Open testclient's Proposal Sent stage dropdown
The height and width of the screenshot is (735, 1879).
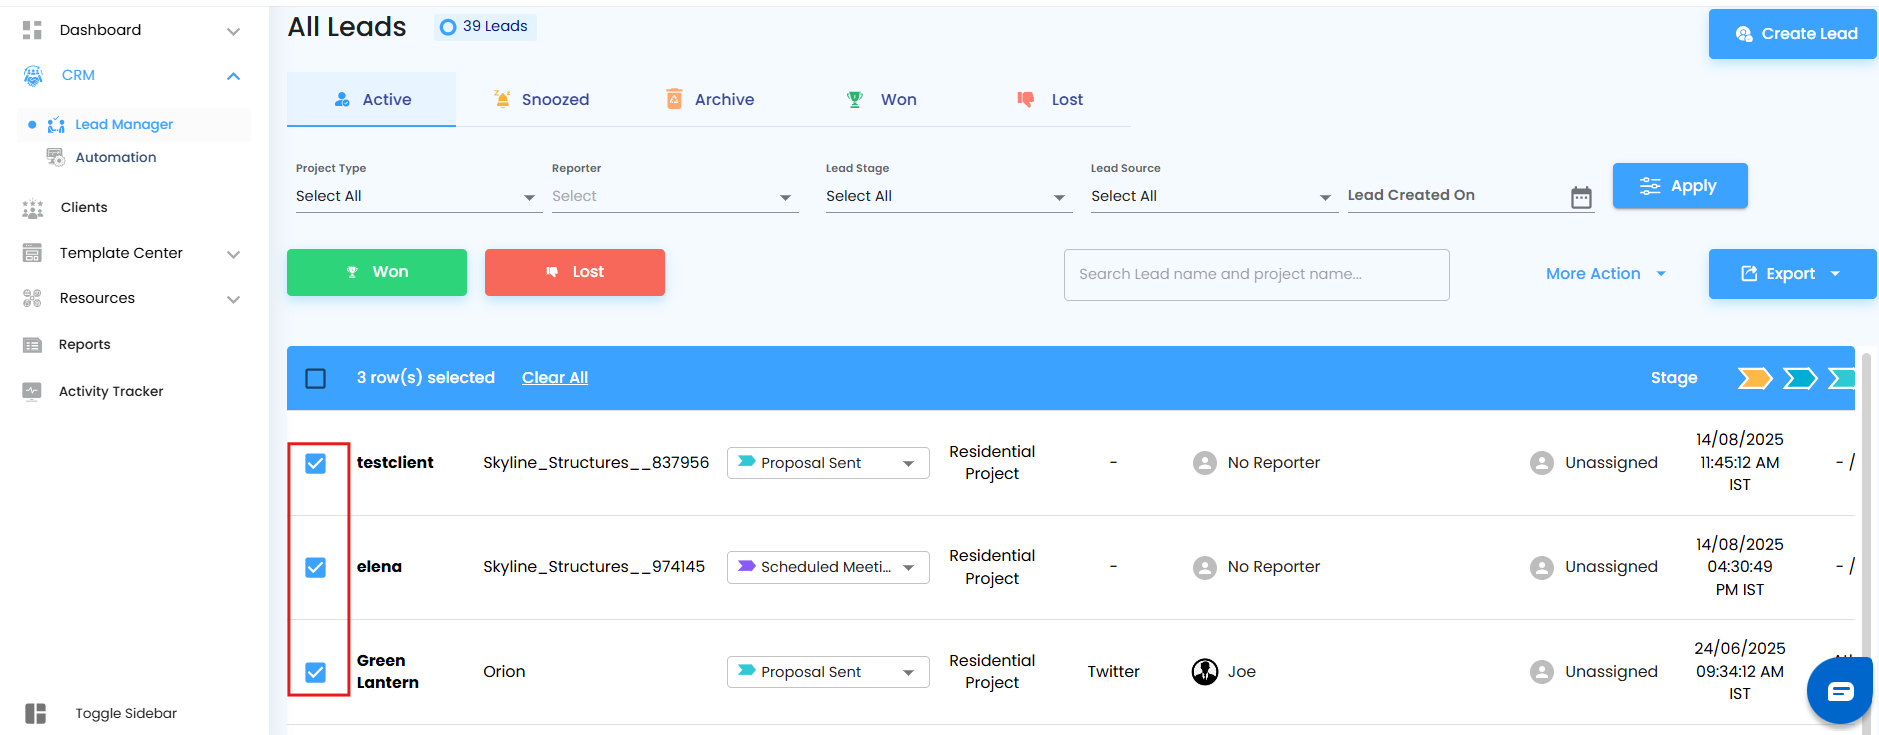tap(827, 463)
